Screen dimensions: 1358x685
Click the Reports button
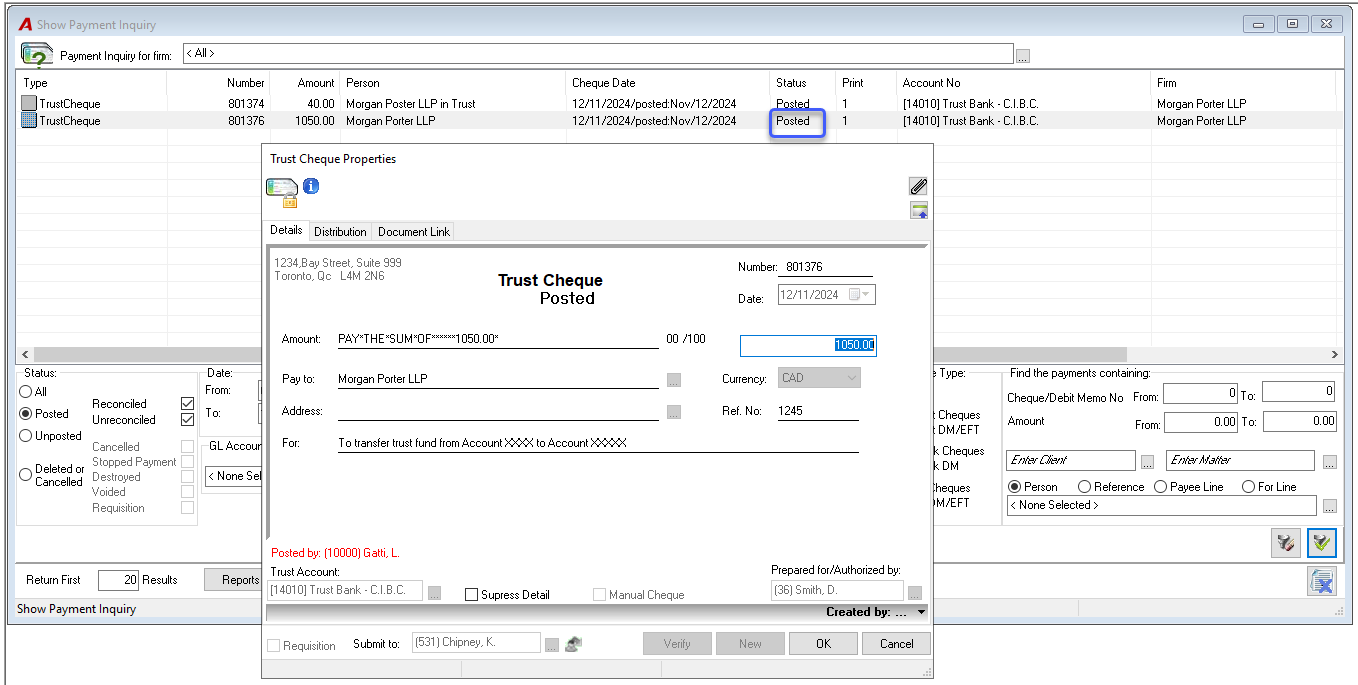240,580
